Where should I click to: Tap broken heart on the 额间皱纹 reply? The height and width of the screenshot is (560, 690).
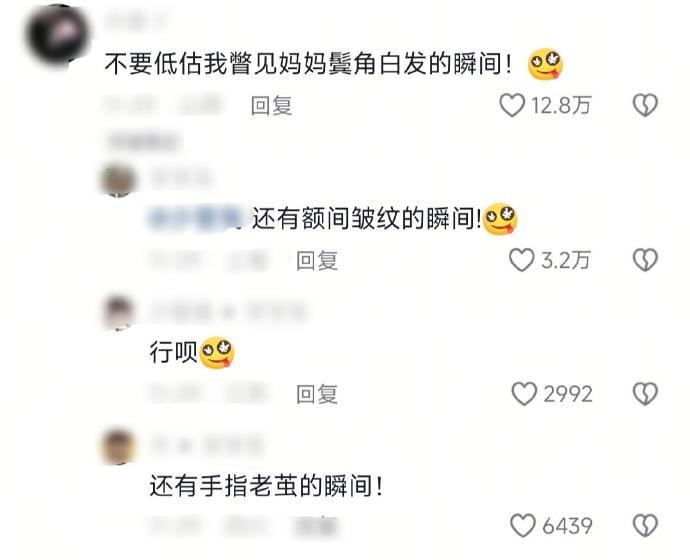[645, 260]
